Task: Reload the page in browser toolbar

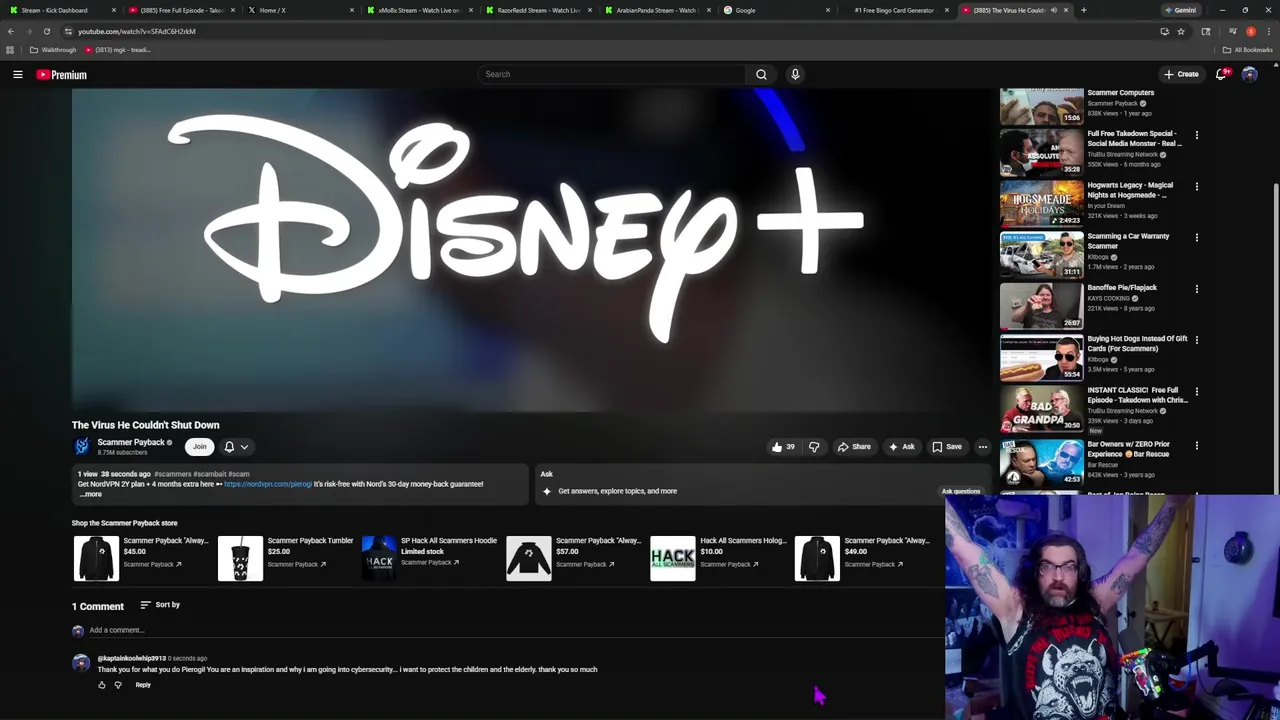Action: 46,31
